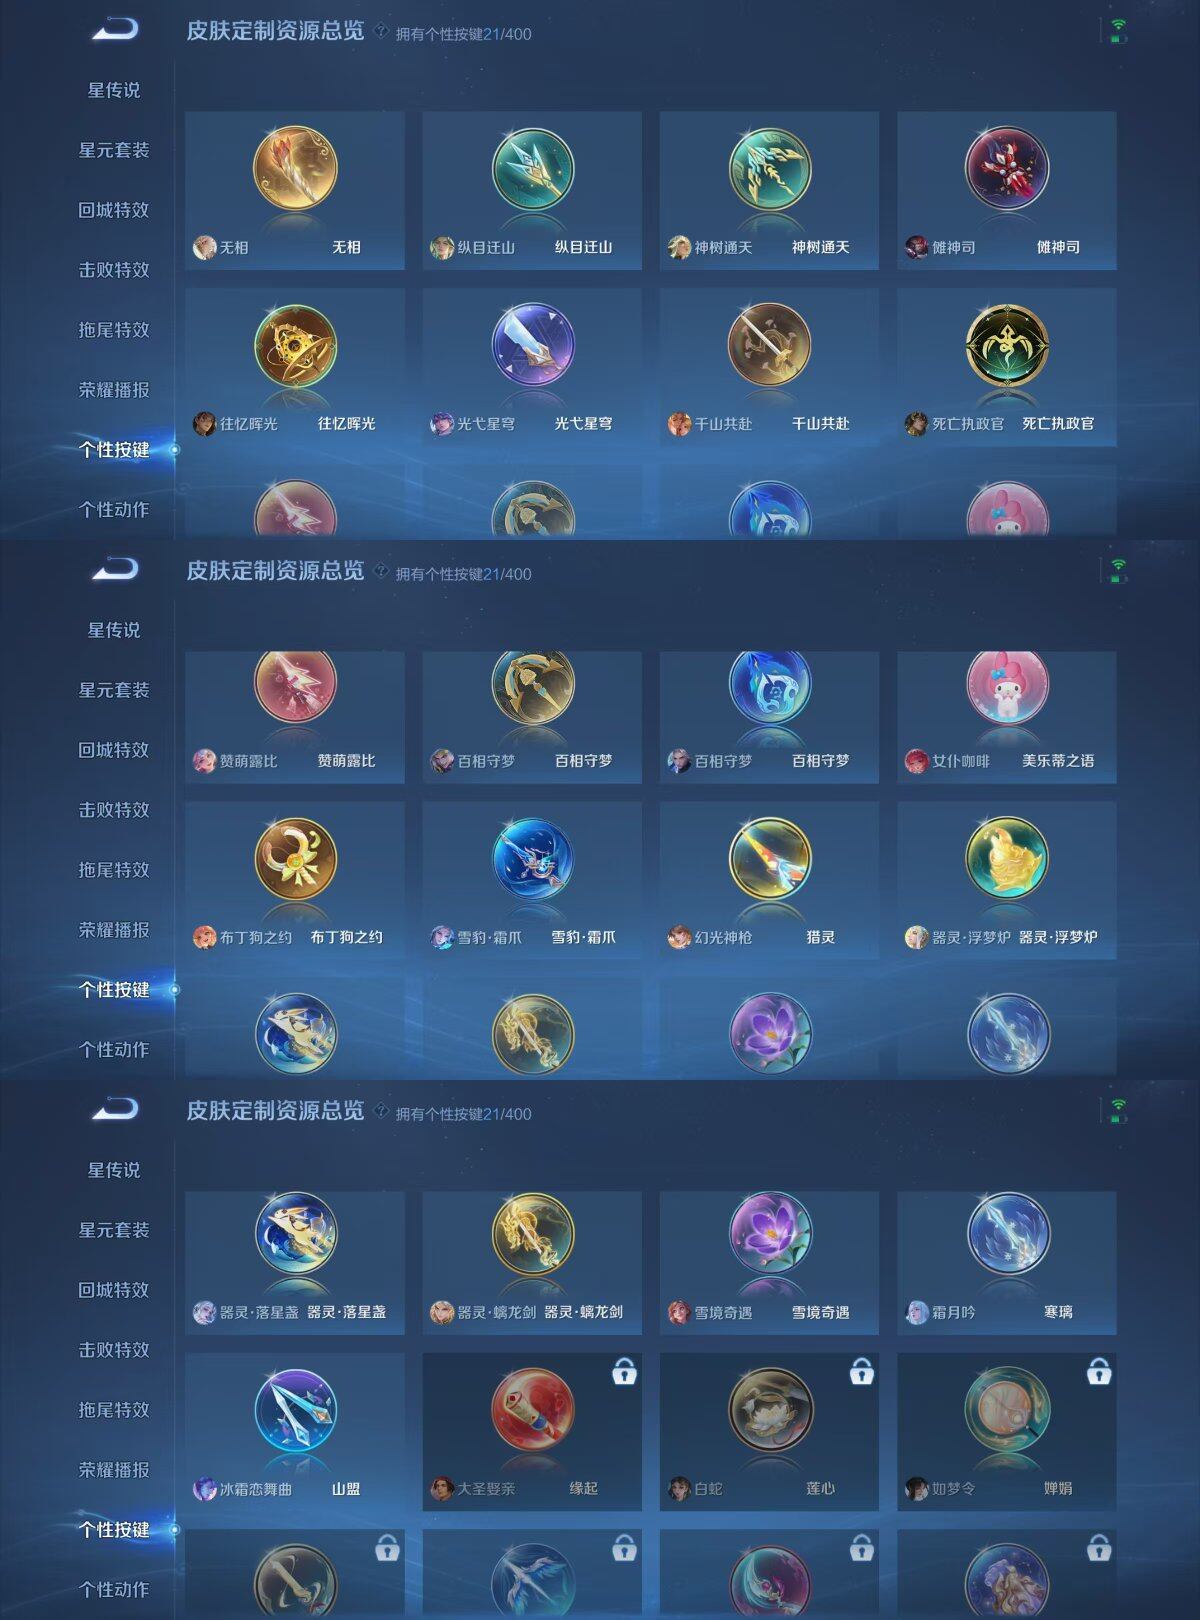Click the lock icon on 缘起 card
The width and height of the screenshot is (1200, 1620).
point(624,1372)
